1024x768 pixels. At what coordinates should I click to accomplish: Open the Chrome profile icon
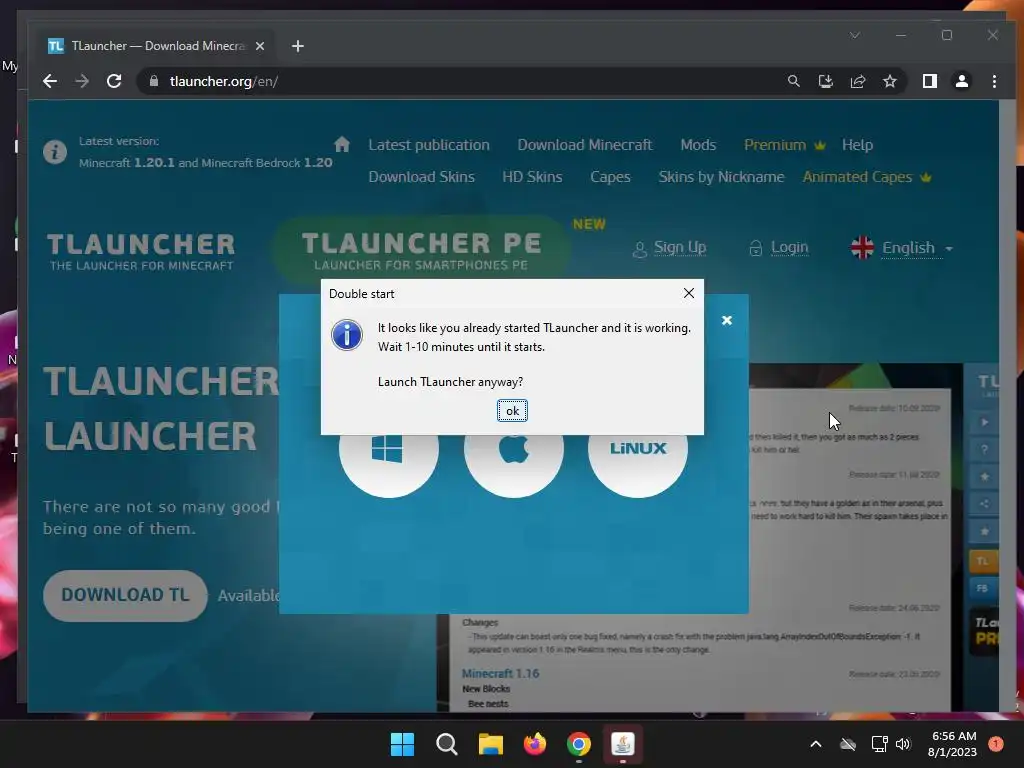pos(961,81)
